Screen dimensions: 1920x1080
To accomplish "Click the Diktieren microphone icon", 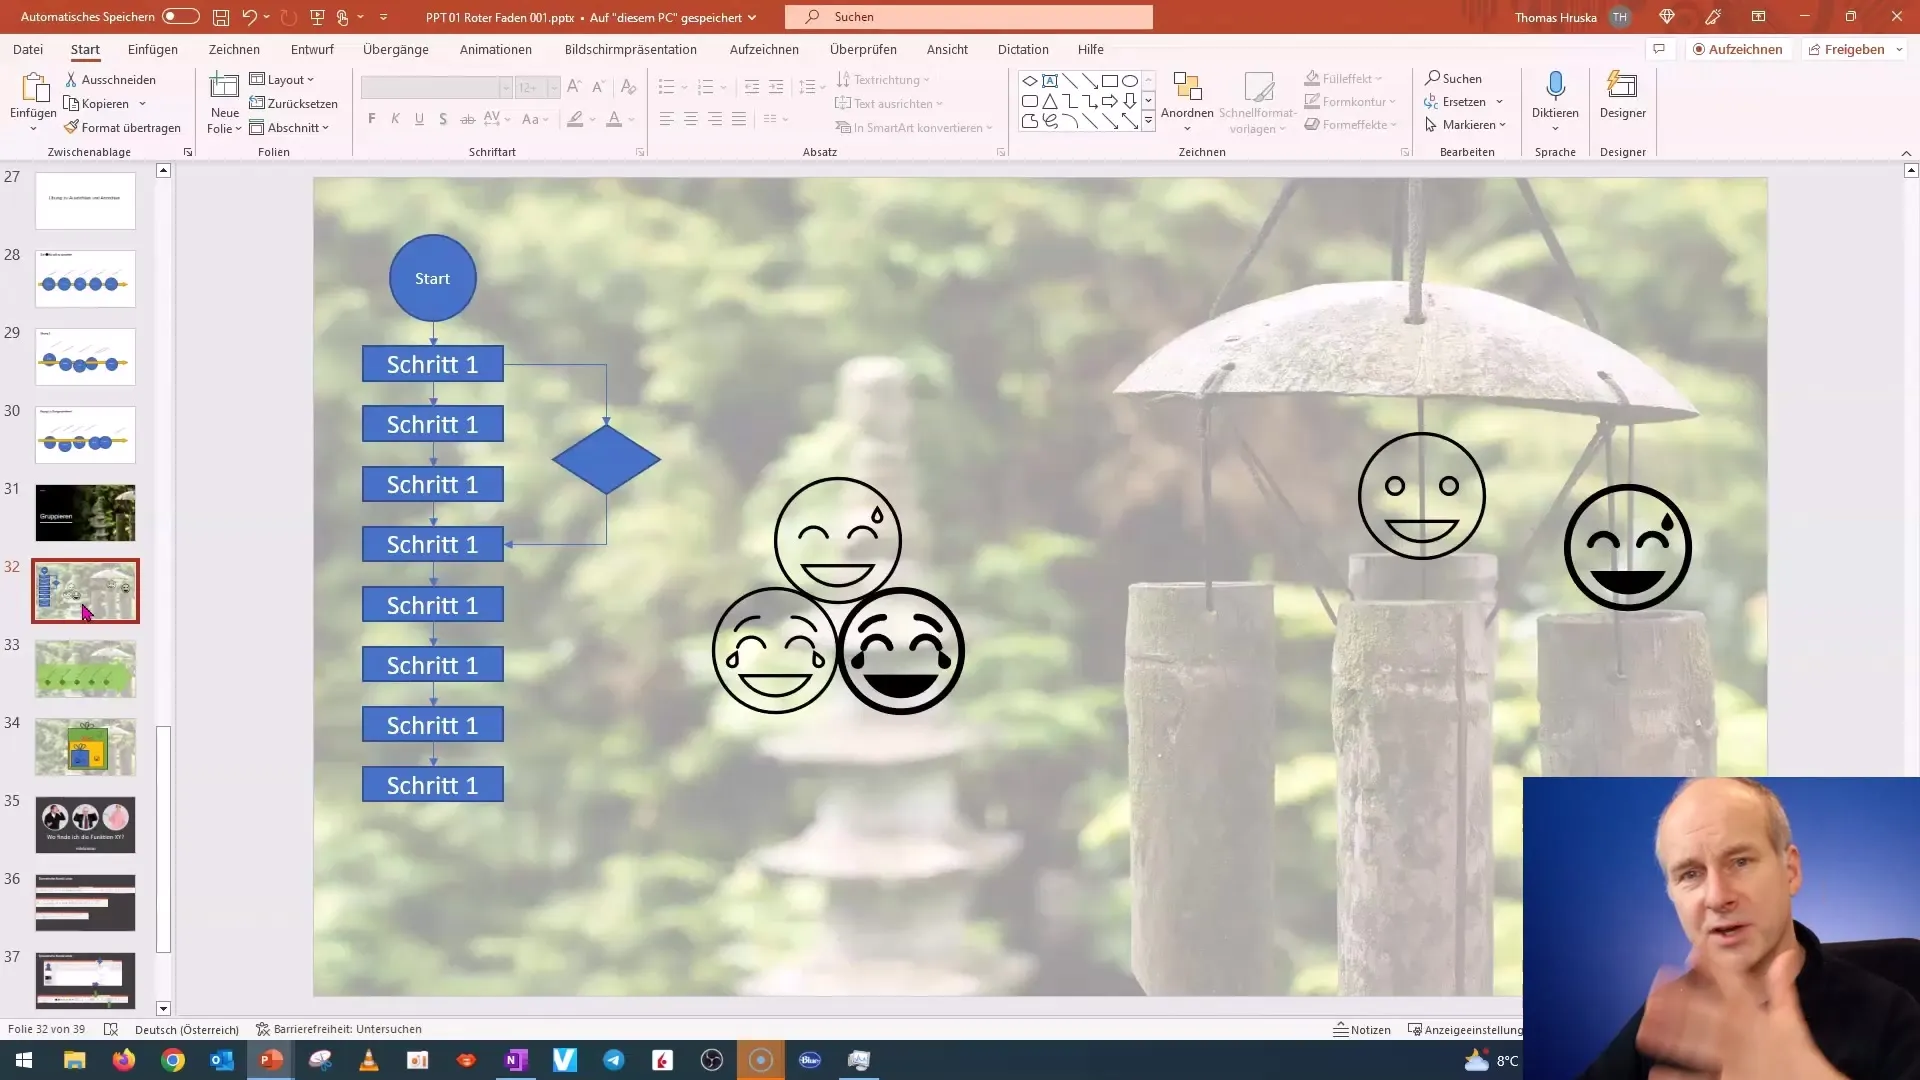I will pos(1555,86).
